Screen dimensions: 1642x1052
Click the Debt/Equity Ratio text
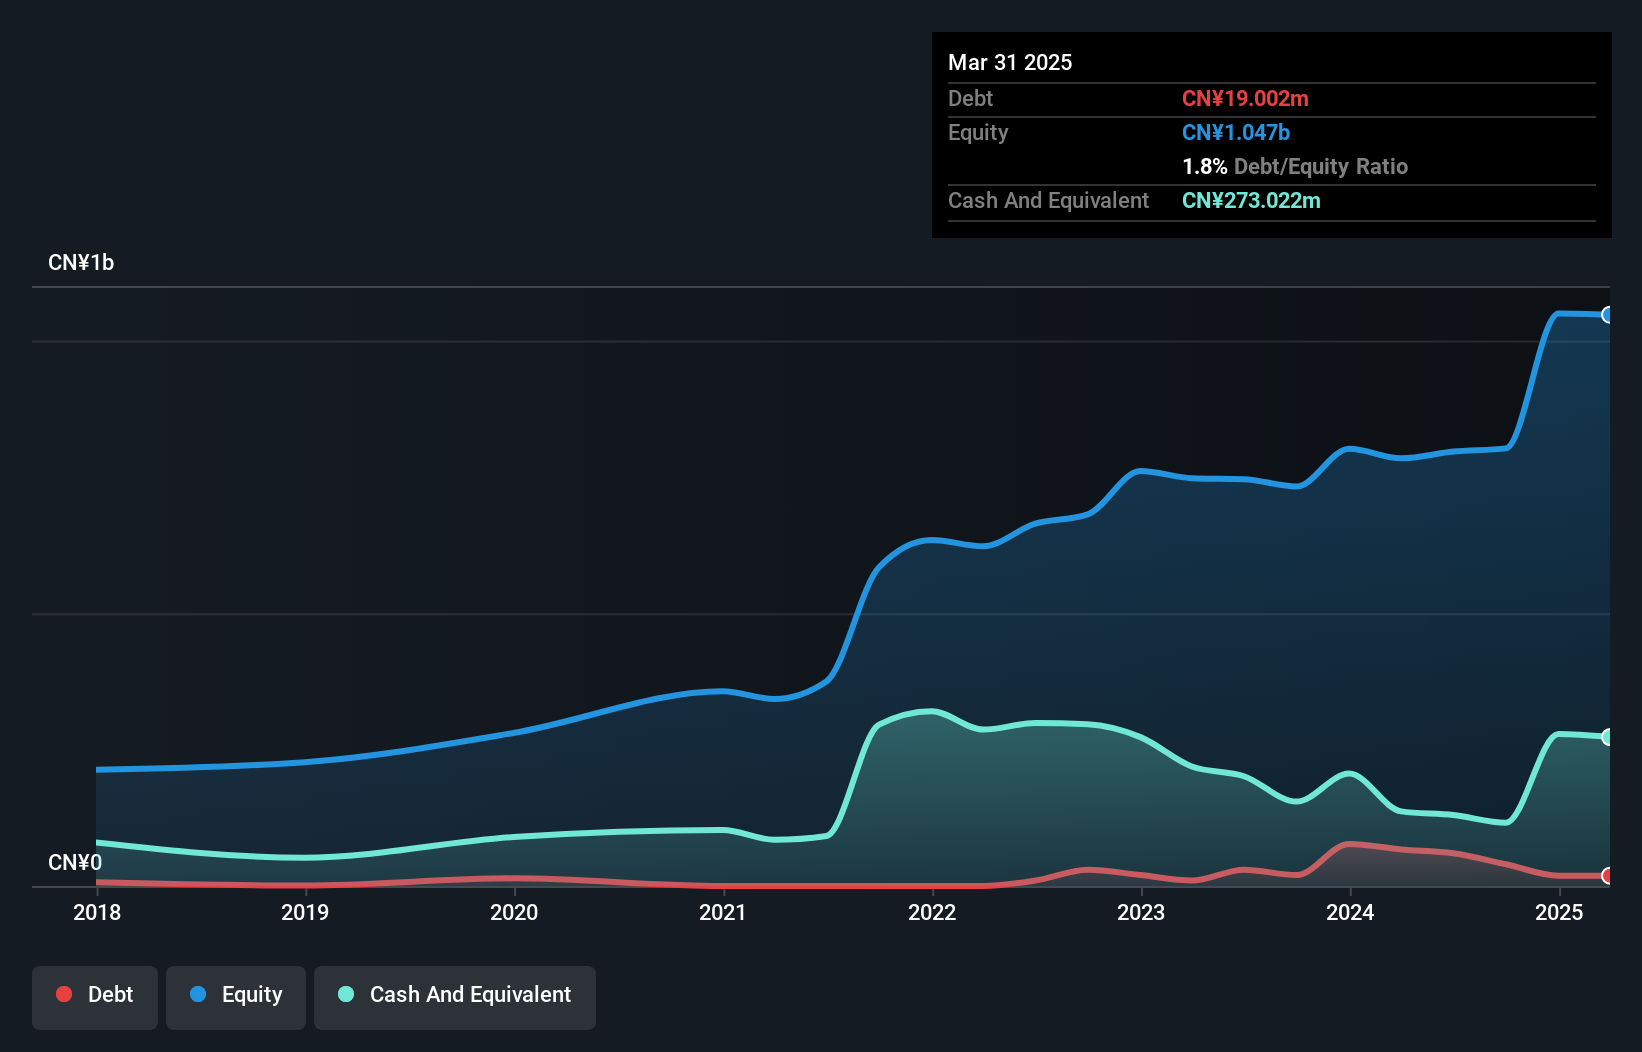1321,166
